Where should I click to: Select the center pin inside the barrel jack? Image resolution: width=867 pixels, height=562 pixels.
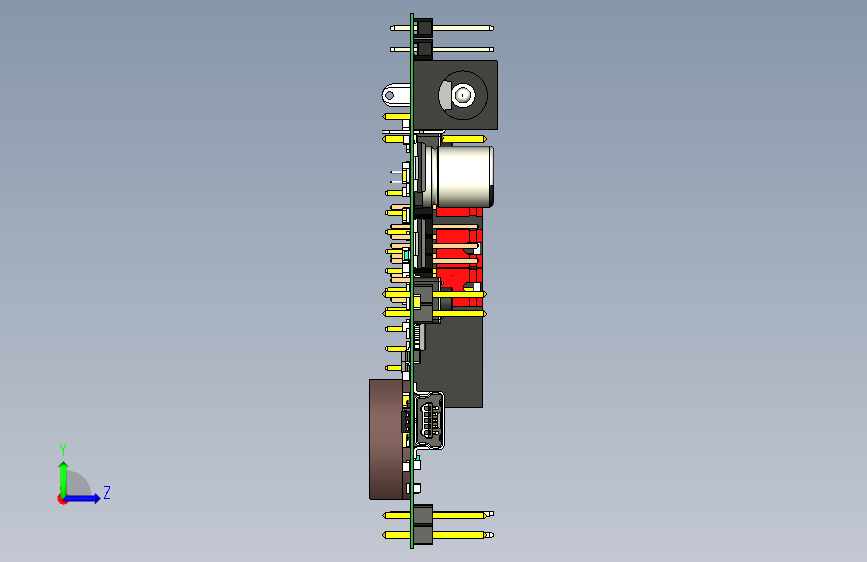pos(463,95)
